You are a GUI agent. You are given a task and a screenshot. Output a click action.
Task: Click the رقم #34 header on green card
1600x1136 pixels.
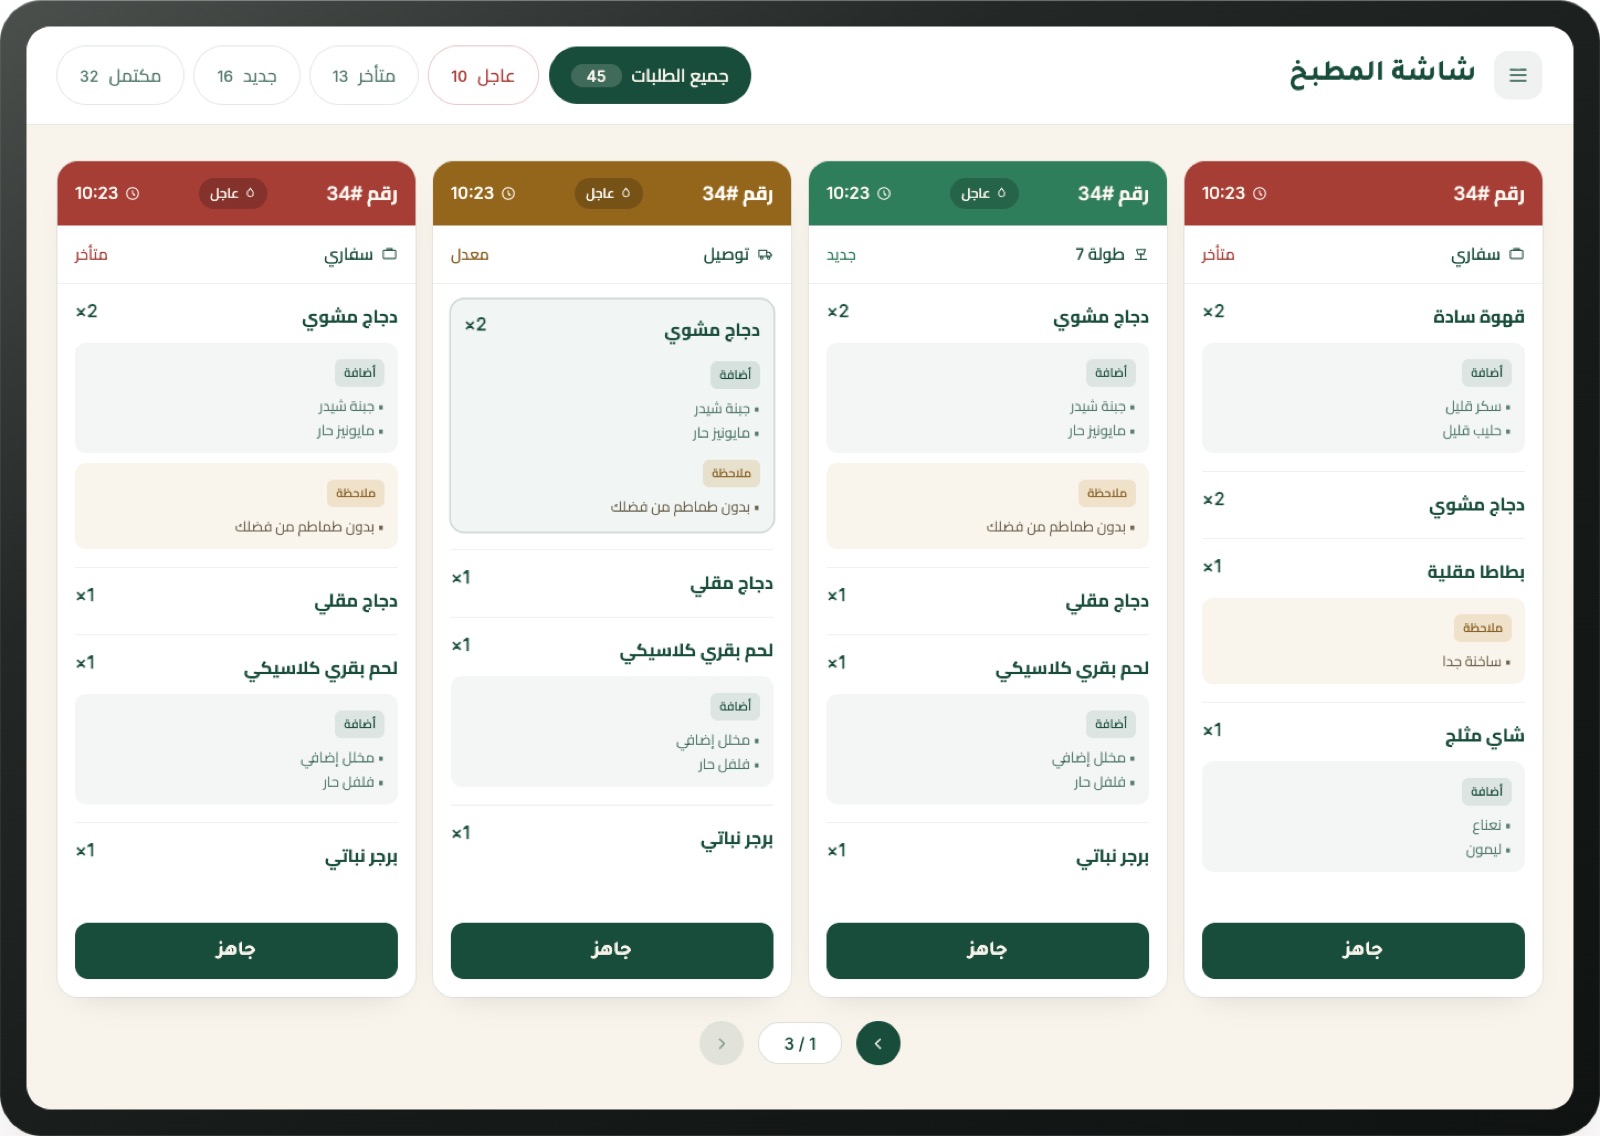click(x=1112, y=193)
